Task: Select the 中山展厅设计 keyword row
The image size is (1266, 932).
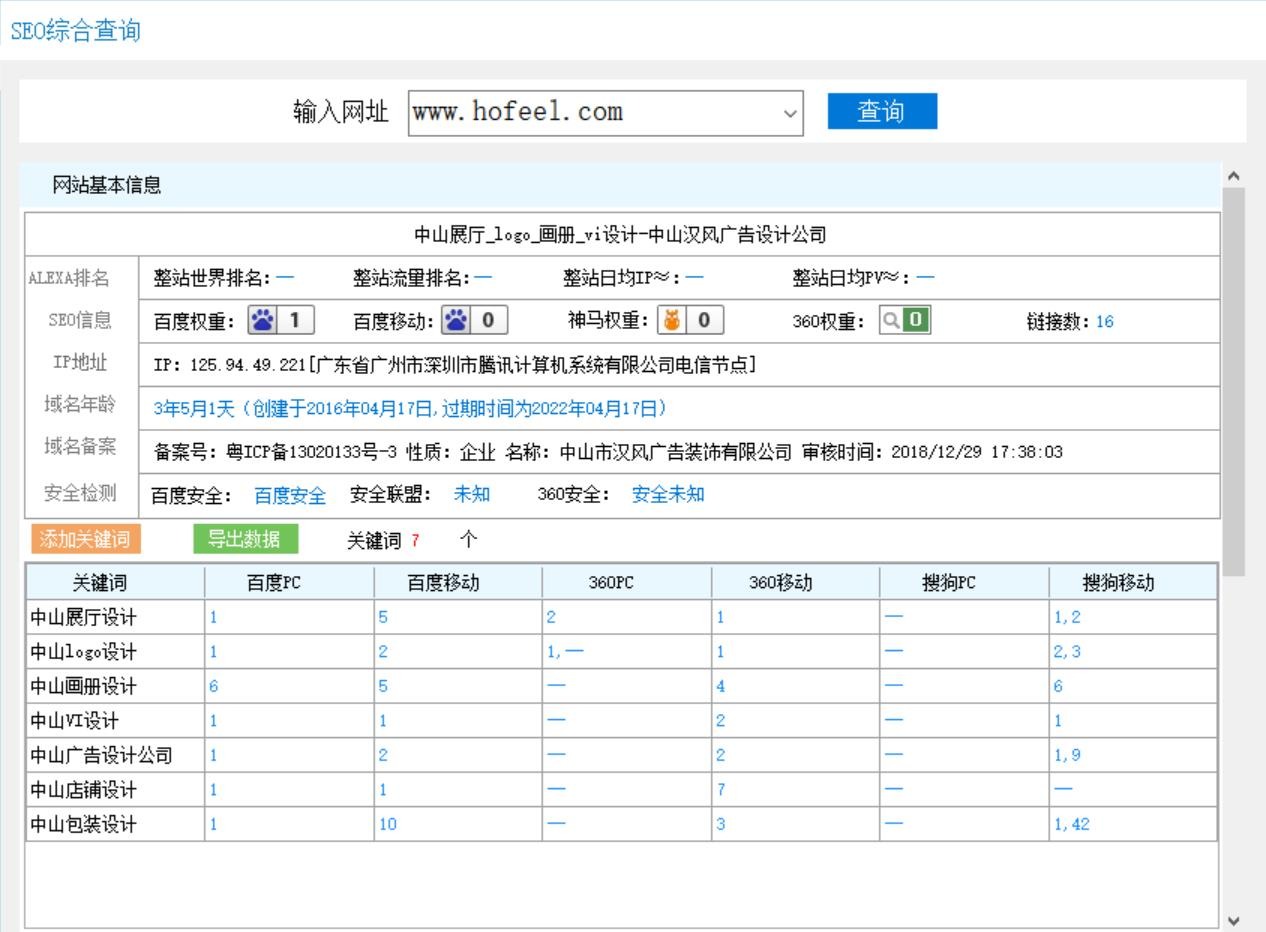Action: click(83, 617)
